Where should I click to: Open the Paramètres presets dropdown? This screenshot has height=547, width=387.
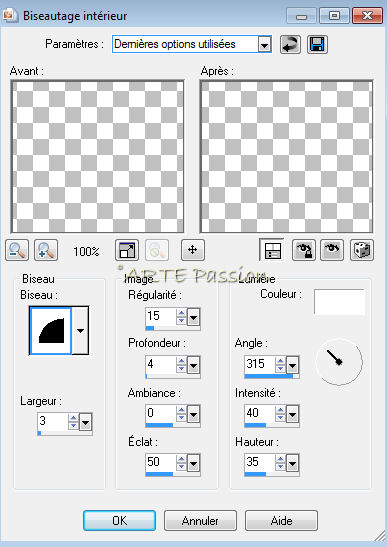point(265,45)
